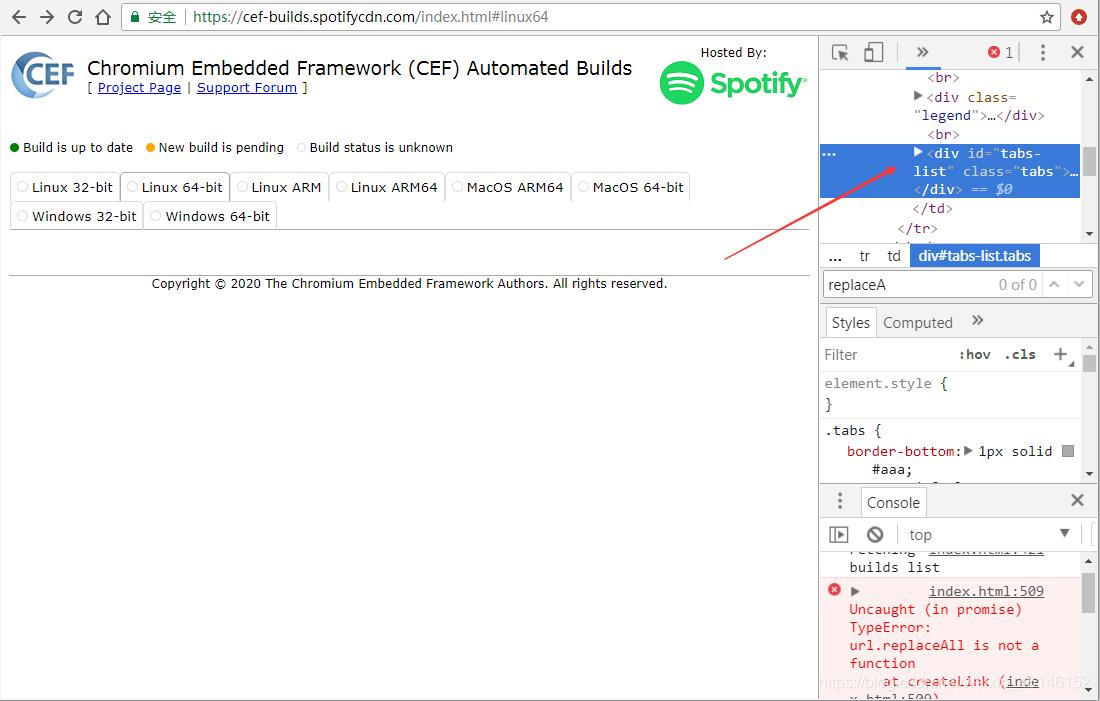
Task: Select the closing td tag line
Action: pyautogui.click(x=932, y=208)
